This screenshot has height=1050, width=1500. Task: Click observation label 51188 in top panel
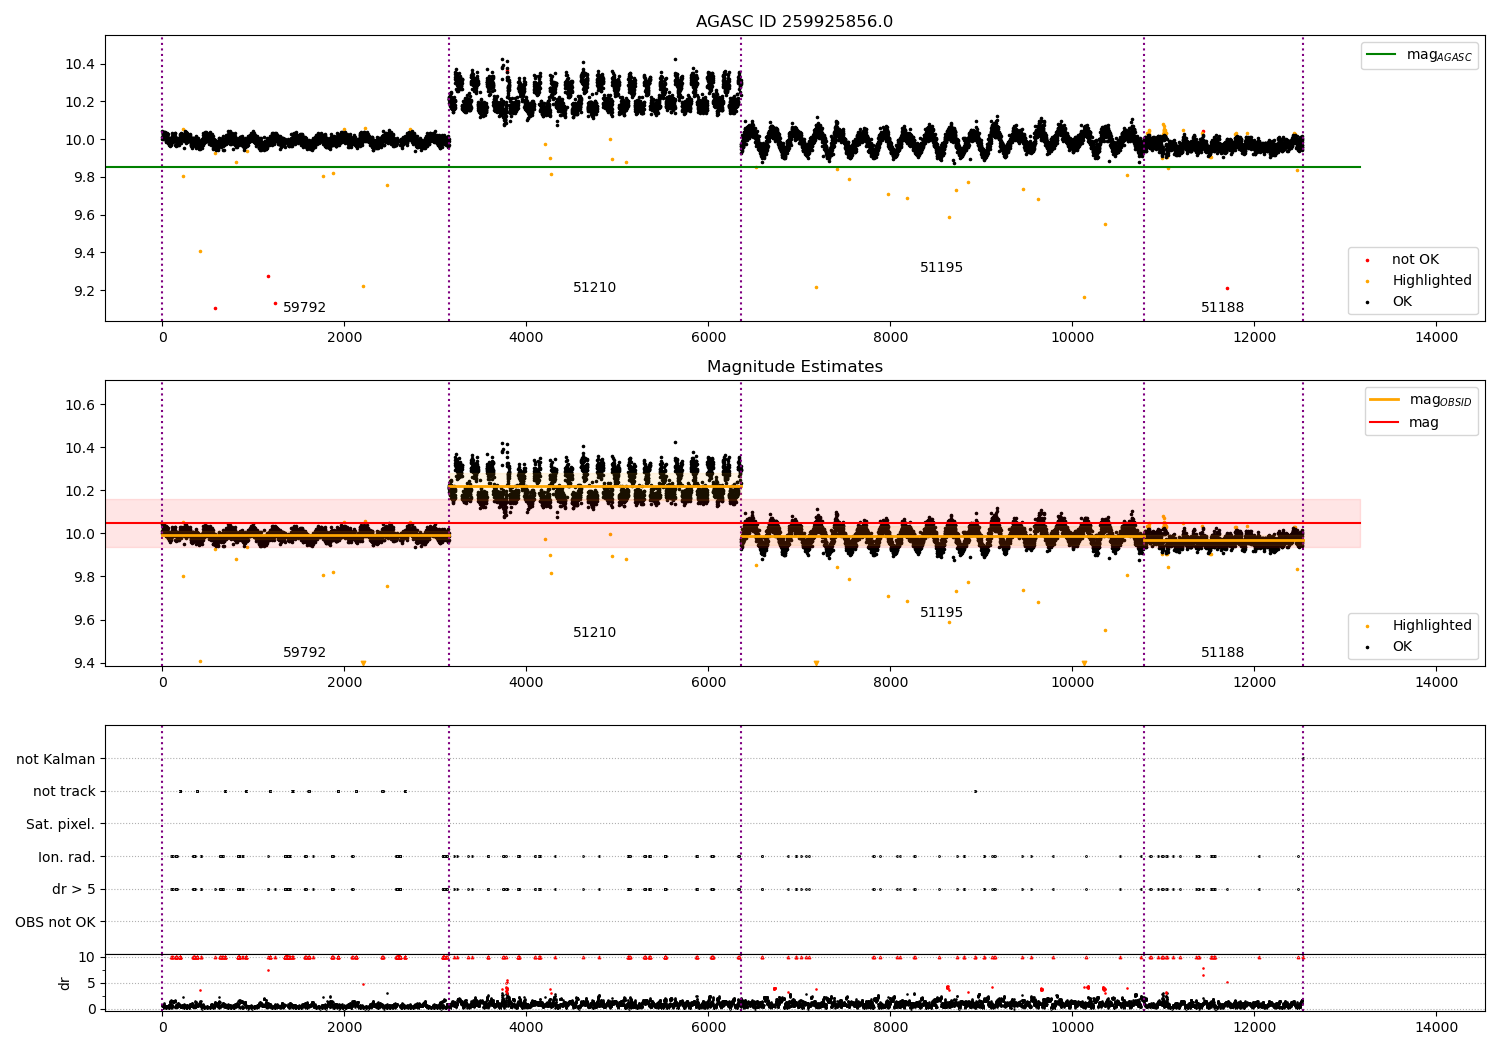tap(1222, 308)
